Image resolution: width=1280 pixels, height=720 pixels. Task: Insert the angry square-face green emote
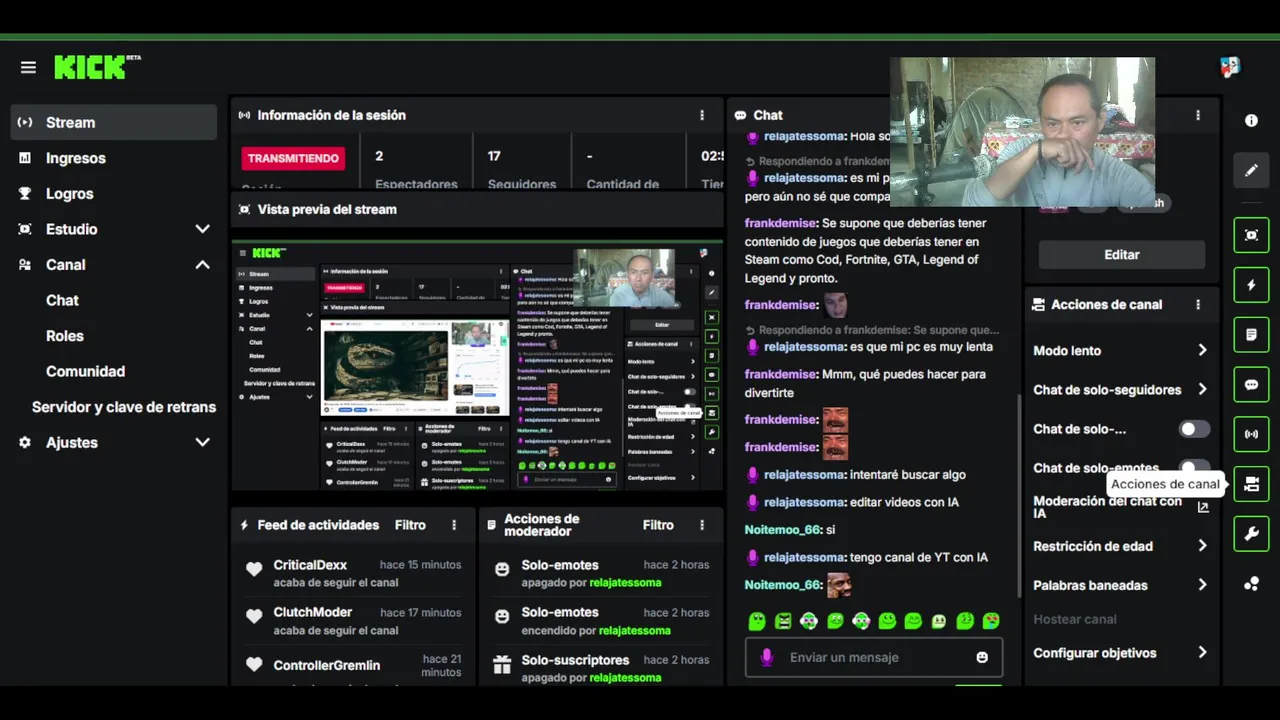click(783, 621)
